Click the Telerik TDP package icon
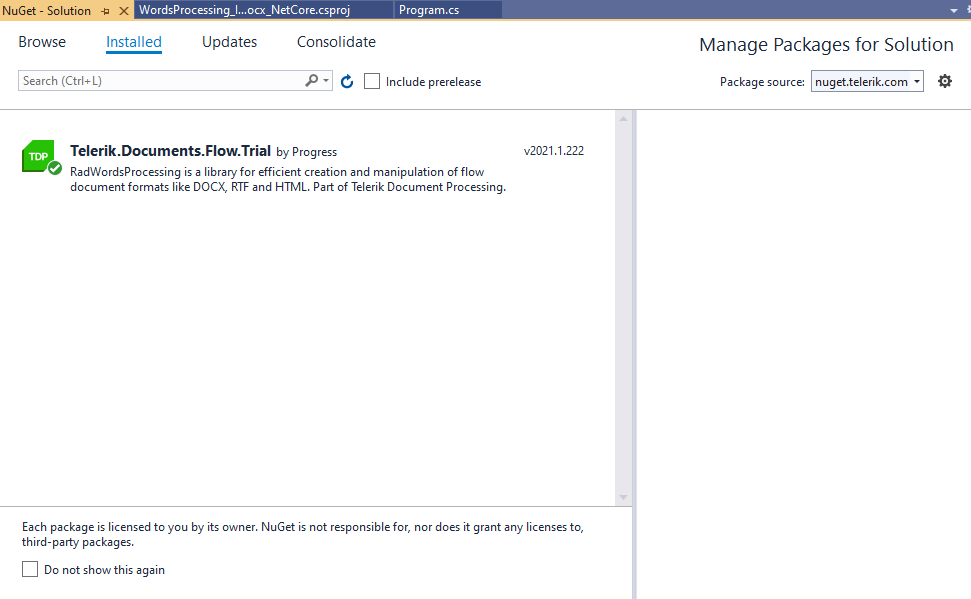This screenshot has height=599, width=971. coord(41,157)
